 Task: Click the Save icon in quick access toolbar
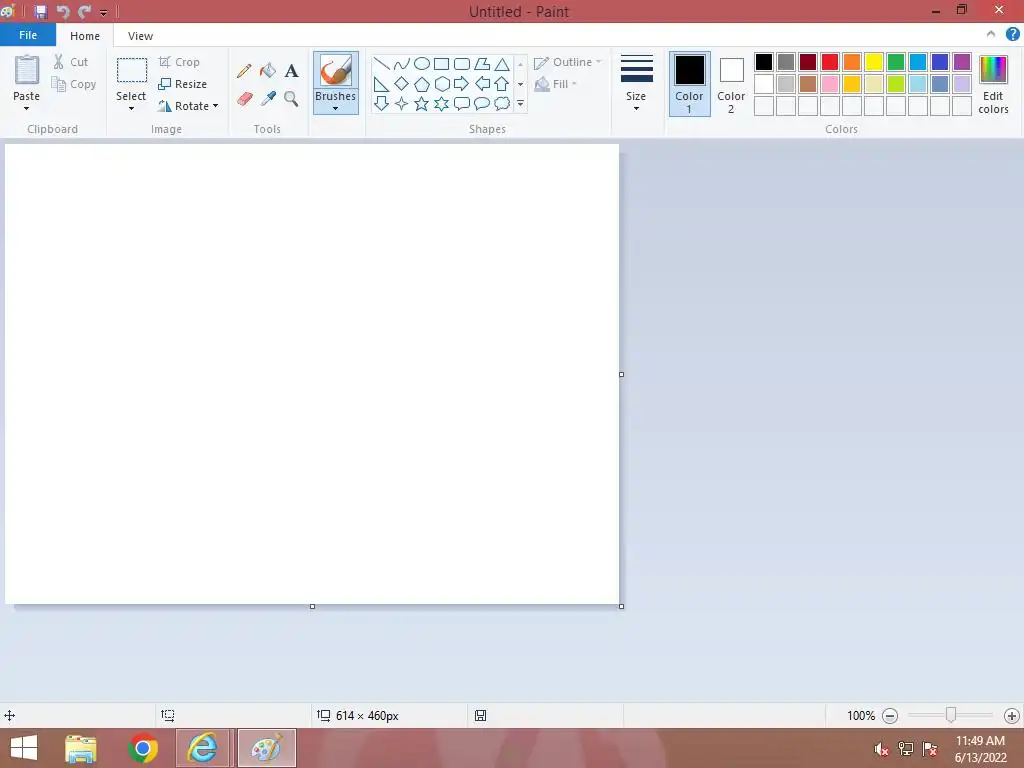40,12
